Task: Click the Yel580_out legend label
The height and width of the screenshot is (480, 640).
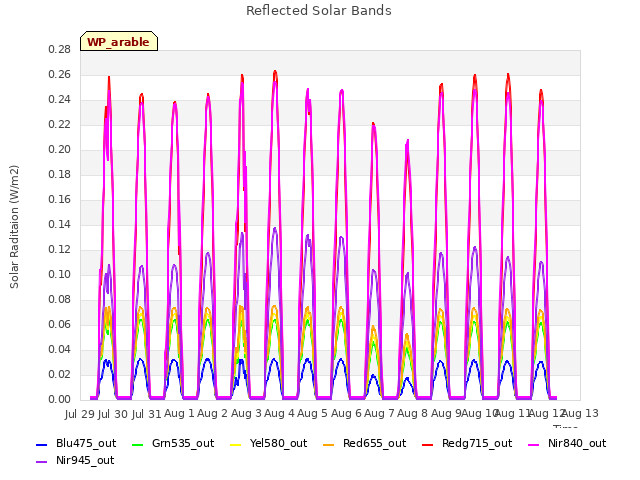Action: [x=278, y=443]
